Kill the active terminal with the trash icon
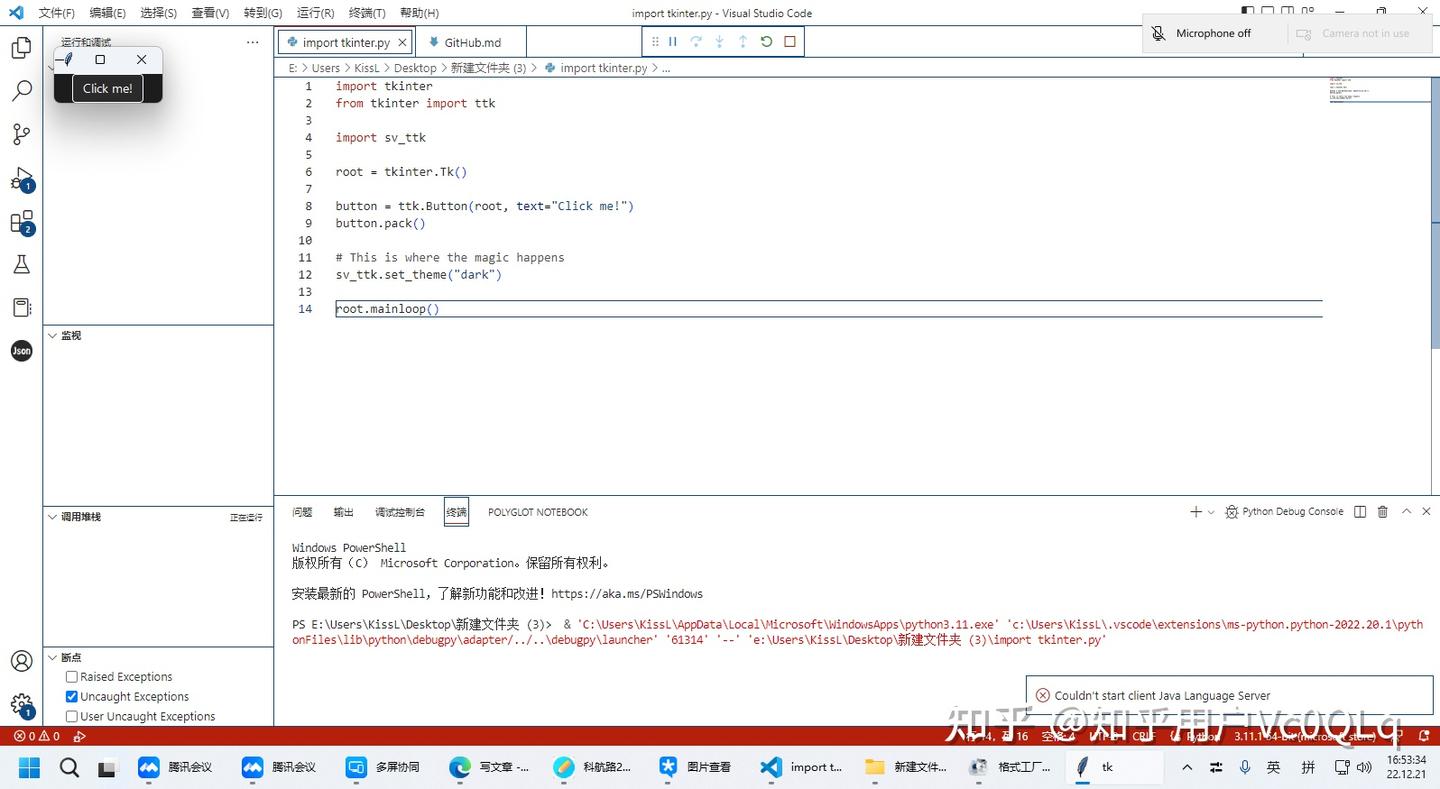This screenshot has height=789, width=1440. click(1382, 511)
